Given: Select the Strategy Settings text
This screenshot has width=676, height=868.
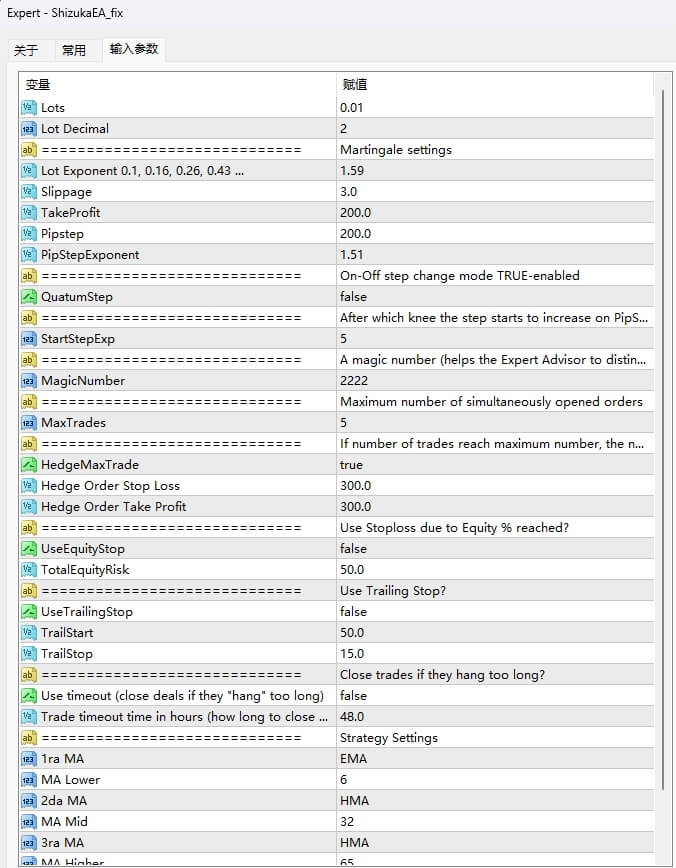Looking at the screenshot, I should [389, 738].
